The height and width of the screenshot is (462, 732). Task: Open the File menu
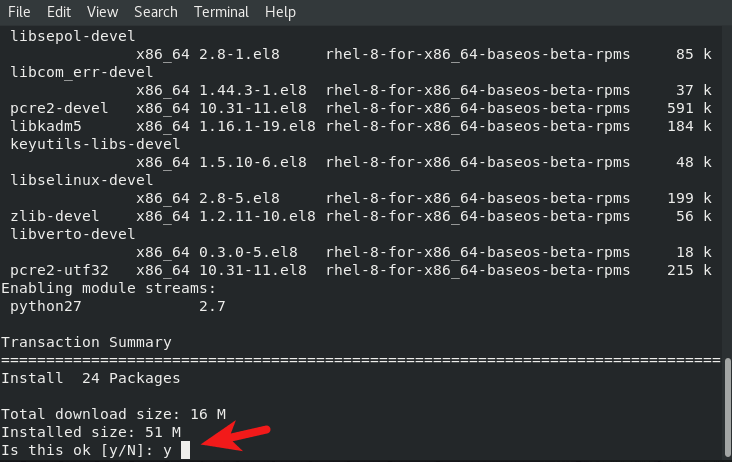click(19, 12)
